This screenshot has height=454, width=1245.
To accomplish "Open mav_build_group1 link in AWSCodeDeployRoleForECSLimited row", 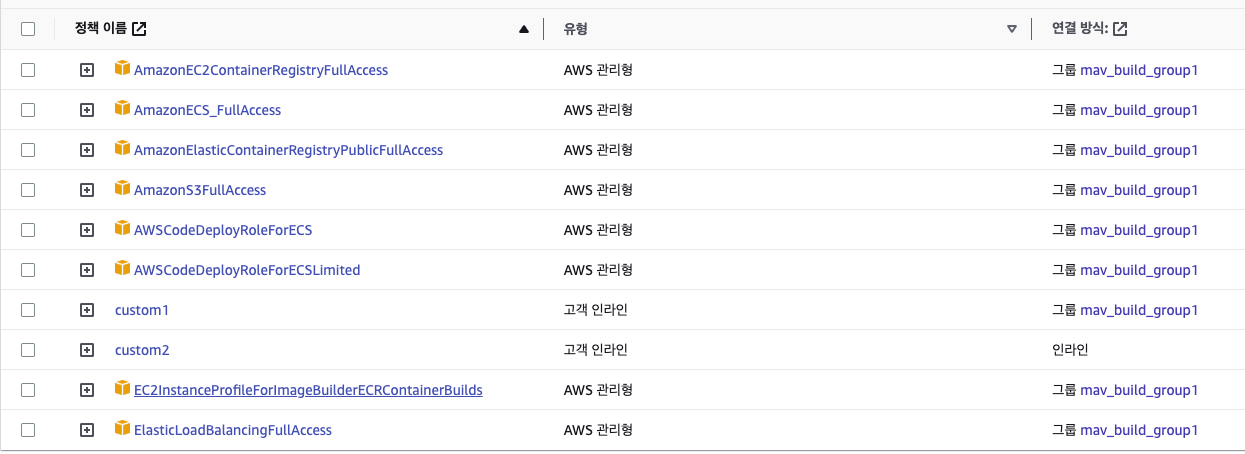I will pyautogui.click(x=1139, y=270).
